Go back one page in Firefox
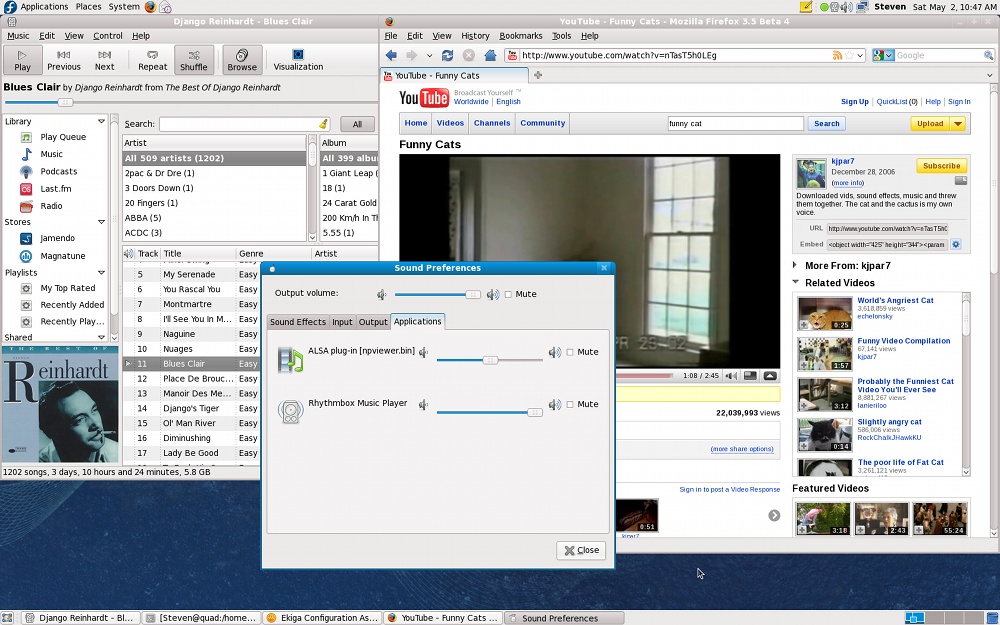 click(392, 55)
